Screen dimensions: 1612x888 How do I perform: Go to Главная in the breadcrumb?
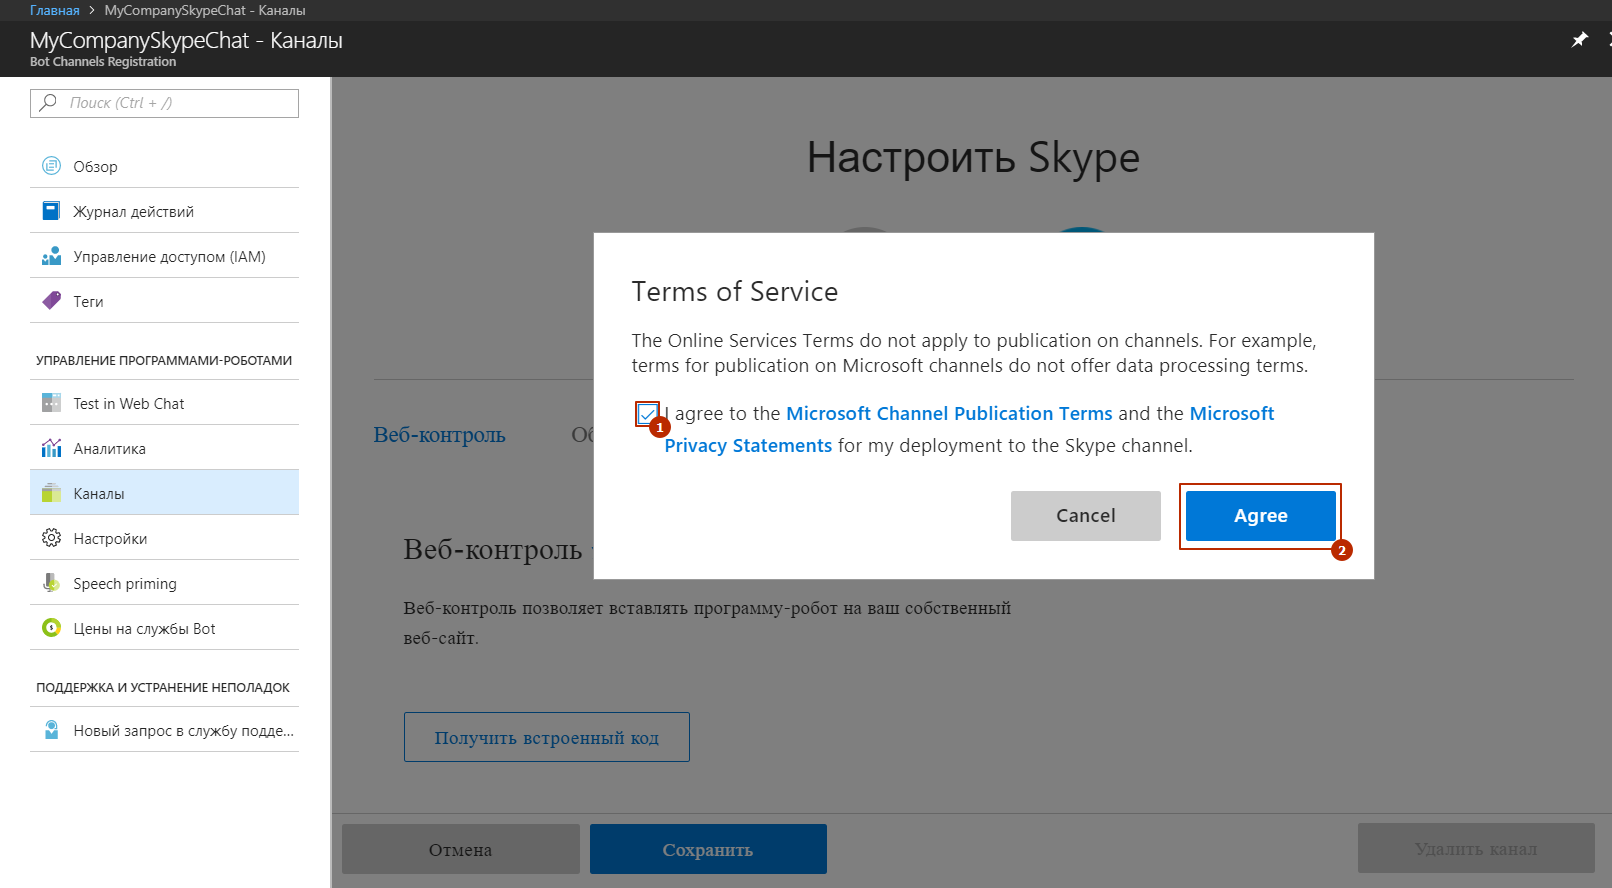click(x=55, y=11)
